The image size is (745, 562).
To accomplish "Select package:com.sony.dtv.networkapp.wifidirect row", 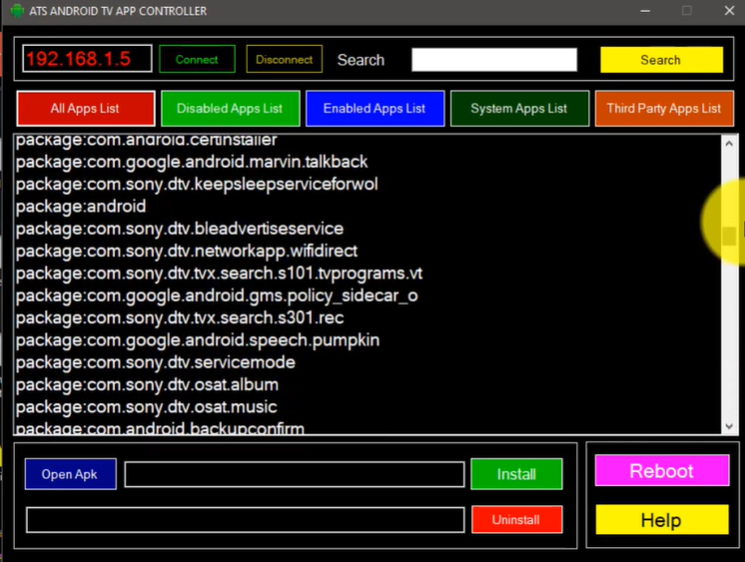I will [x=186, y=251].
